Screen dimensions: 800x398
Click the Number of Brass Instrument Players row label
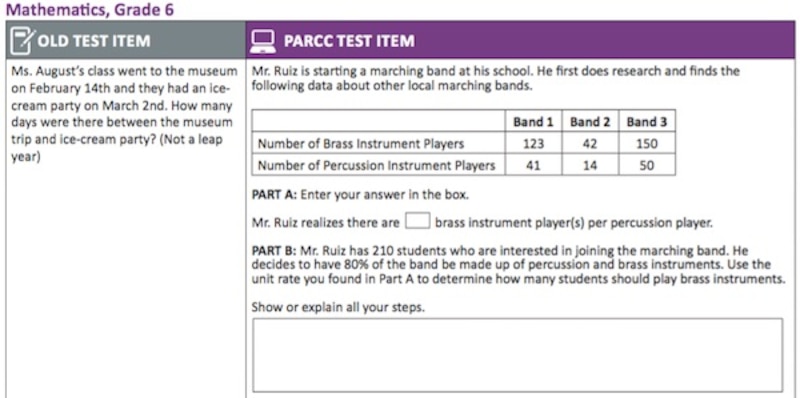coord(361,144)
